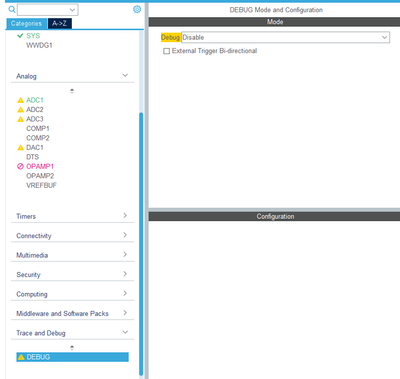
Task: Click the Mode section header
Action: point(274,22)
